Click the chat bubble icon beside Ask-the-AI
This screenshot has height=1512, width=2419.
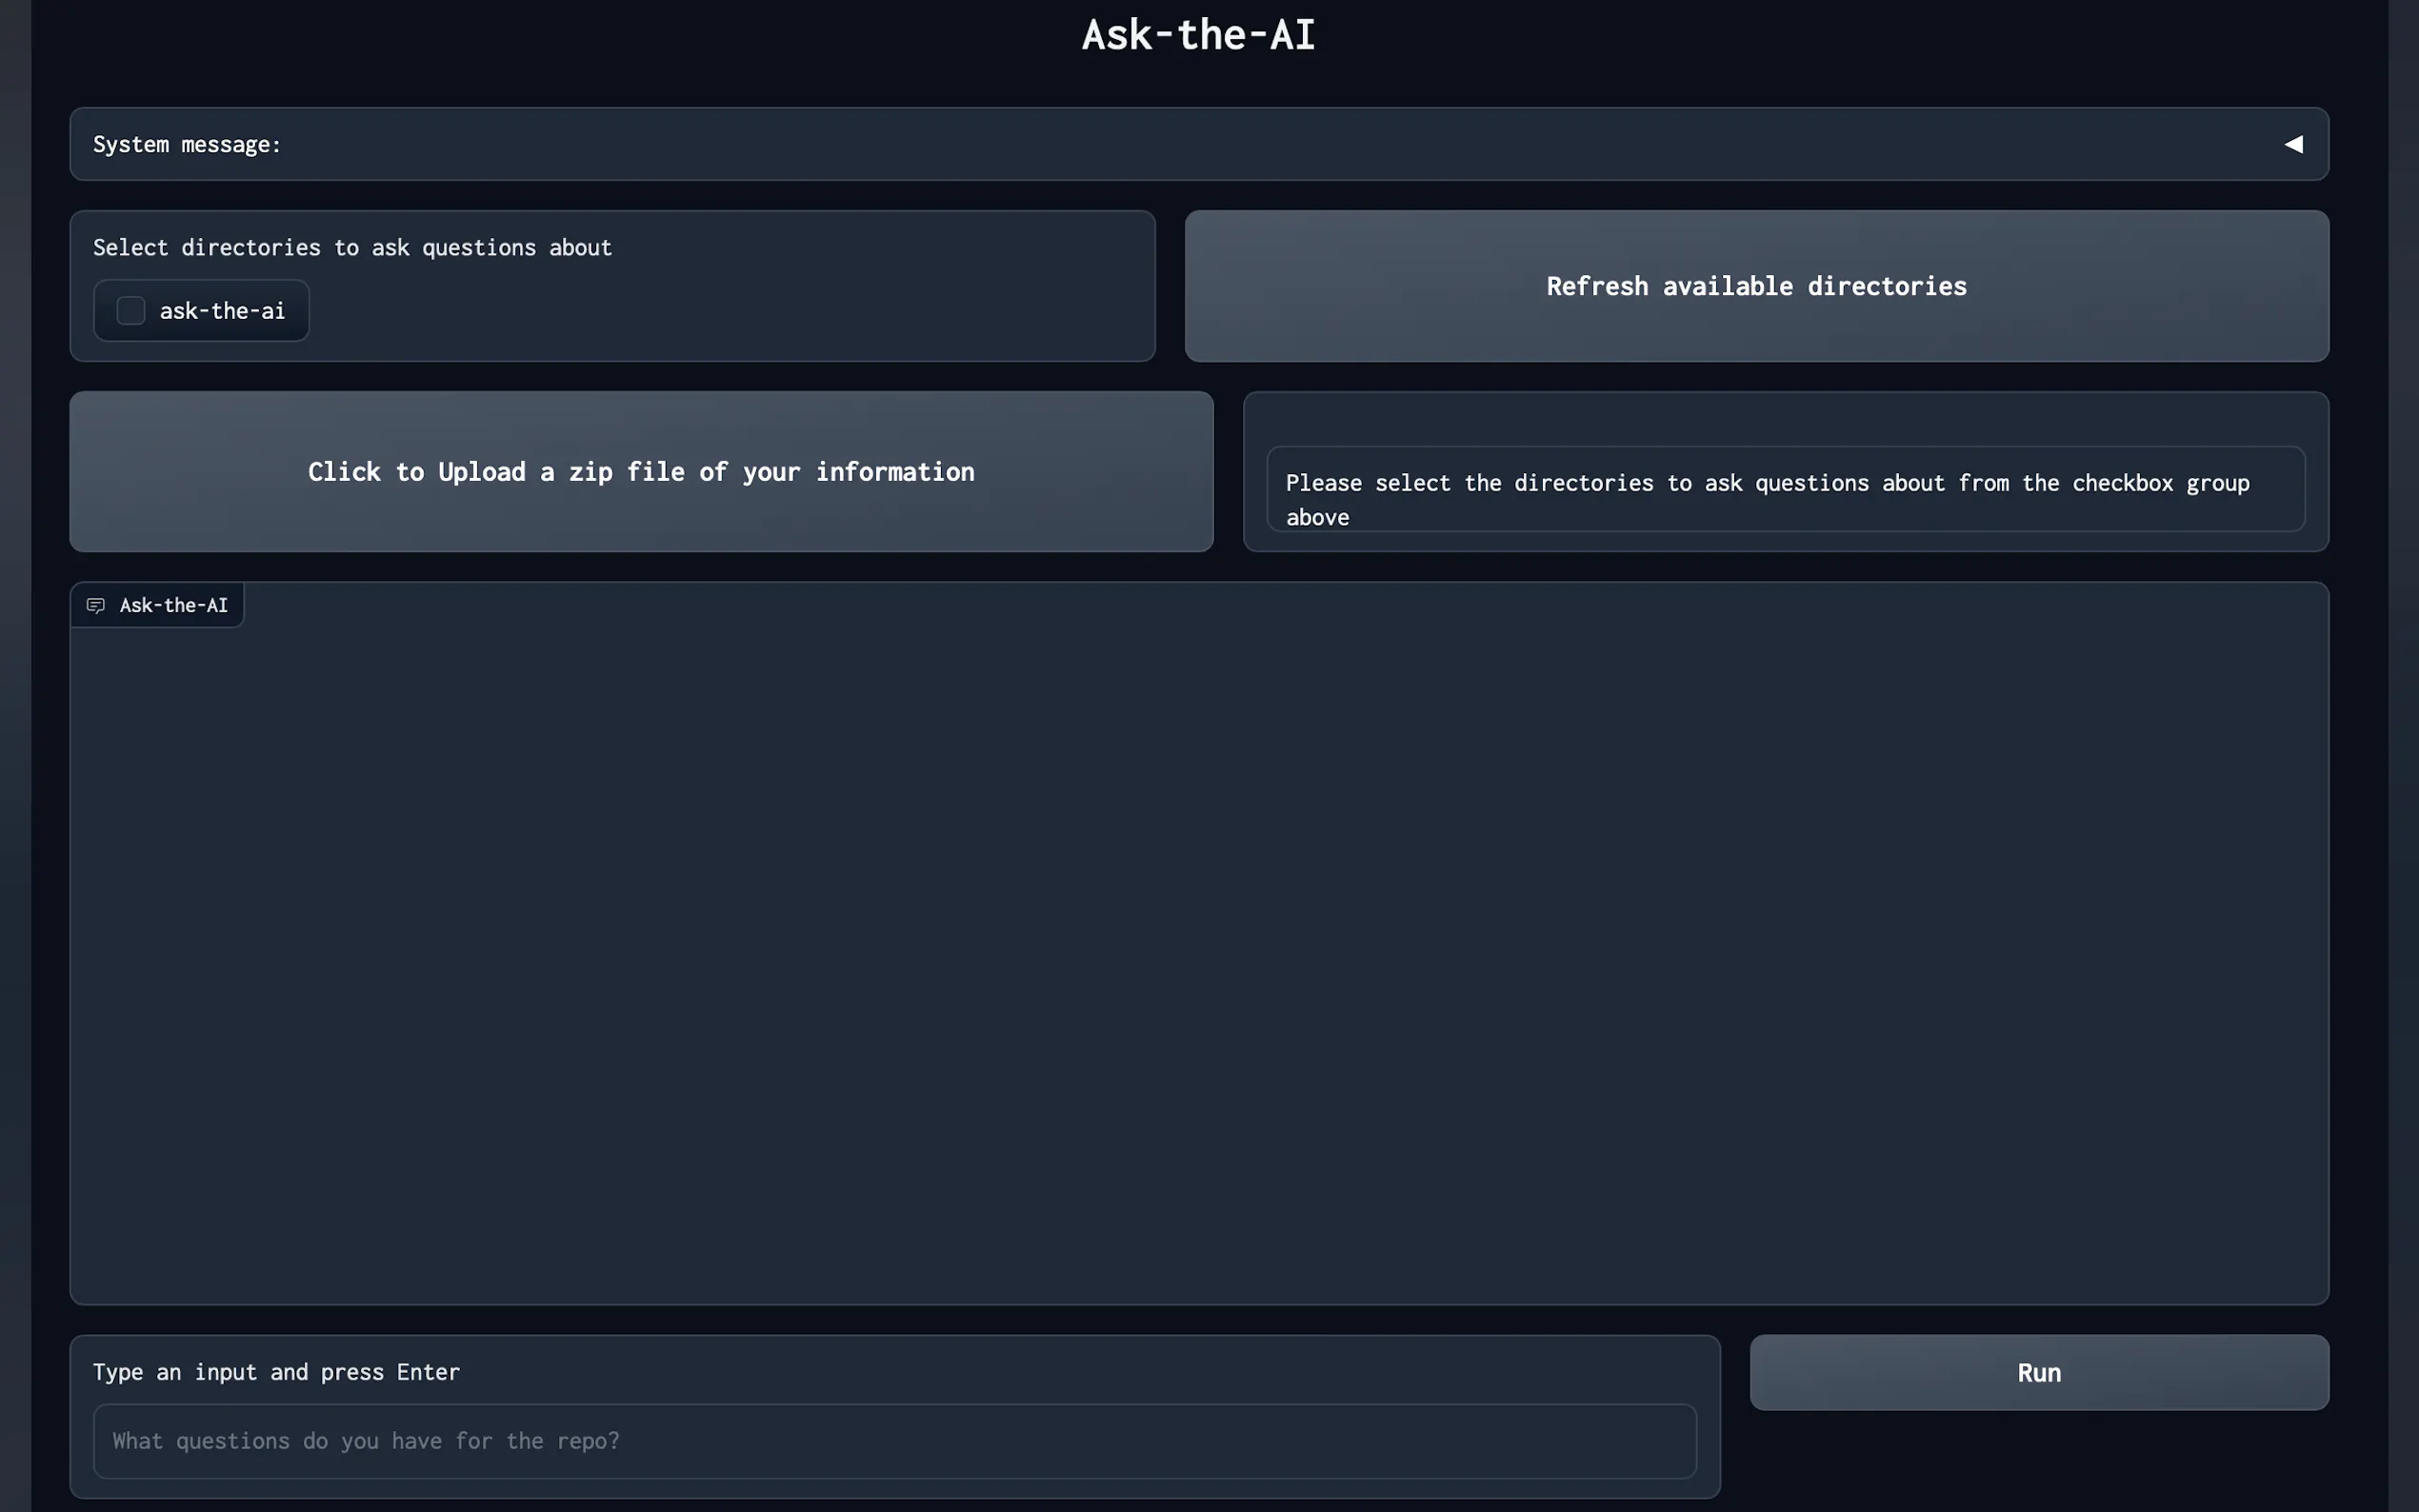point(96,606)
